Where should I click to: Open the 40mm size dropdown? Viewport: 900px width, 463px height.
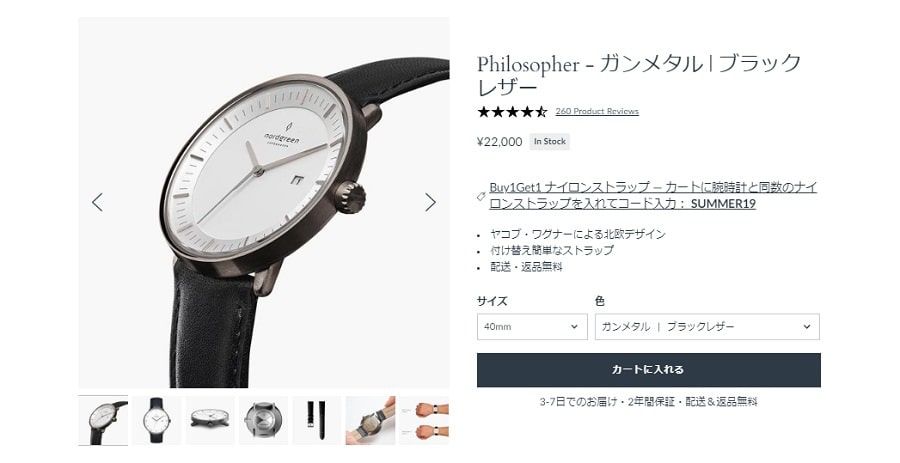(x=532, y=326)
